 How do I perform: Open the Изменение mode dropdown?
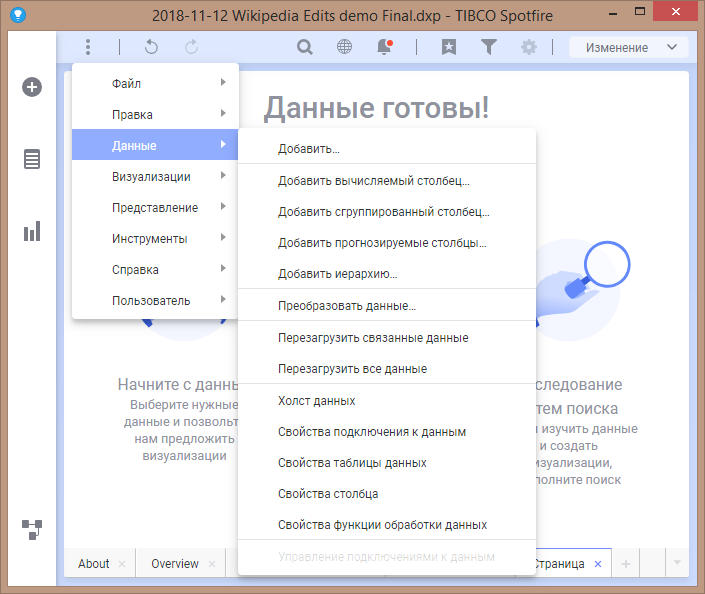(x=629, y=47)
